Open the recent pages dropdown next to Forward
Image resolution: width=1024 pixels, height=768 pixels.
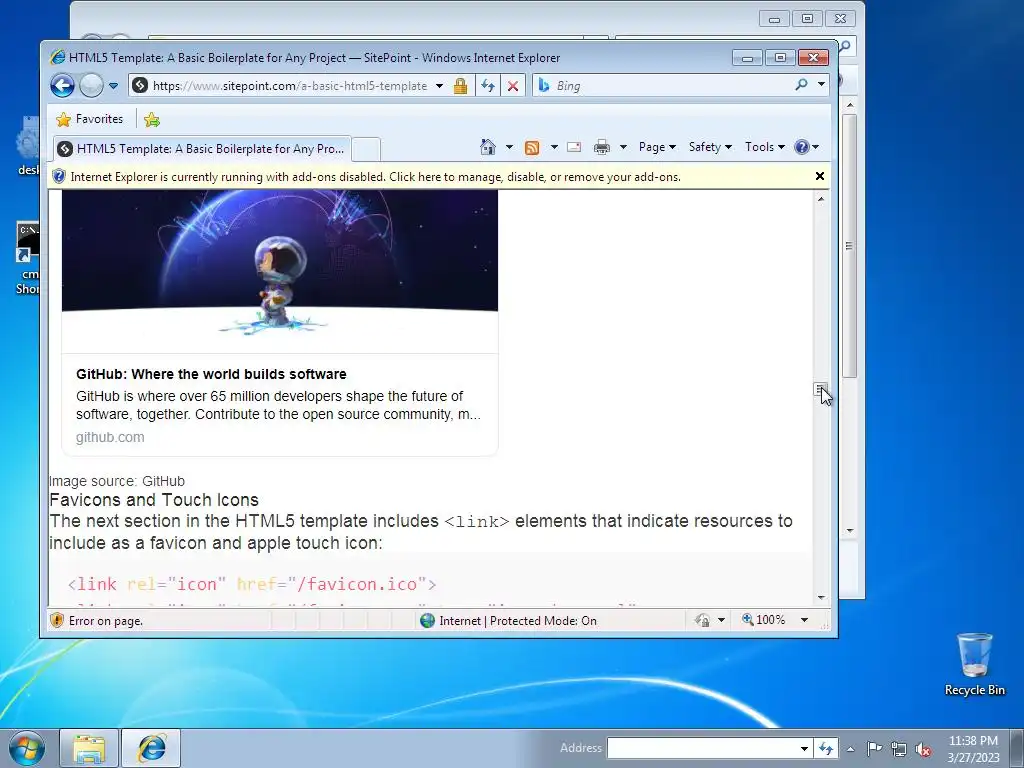[x=113, y=86]
